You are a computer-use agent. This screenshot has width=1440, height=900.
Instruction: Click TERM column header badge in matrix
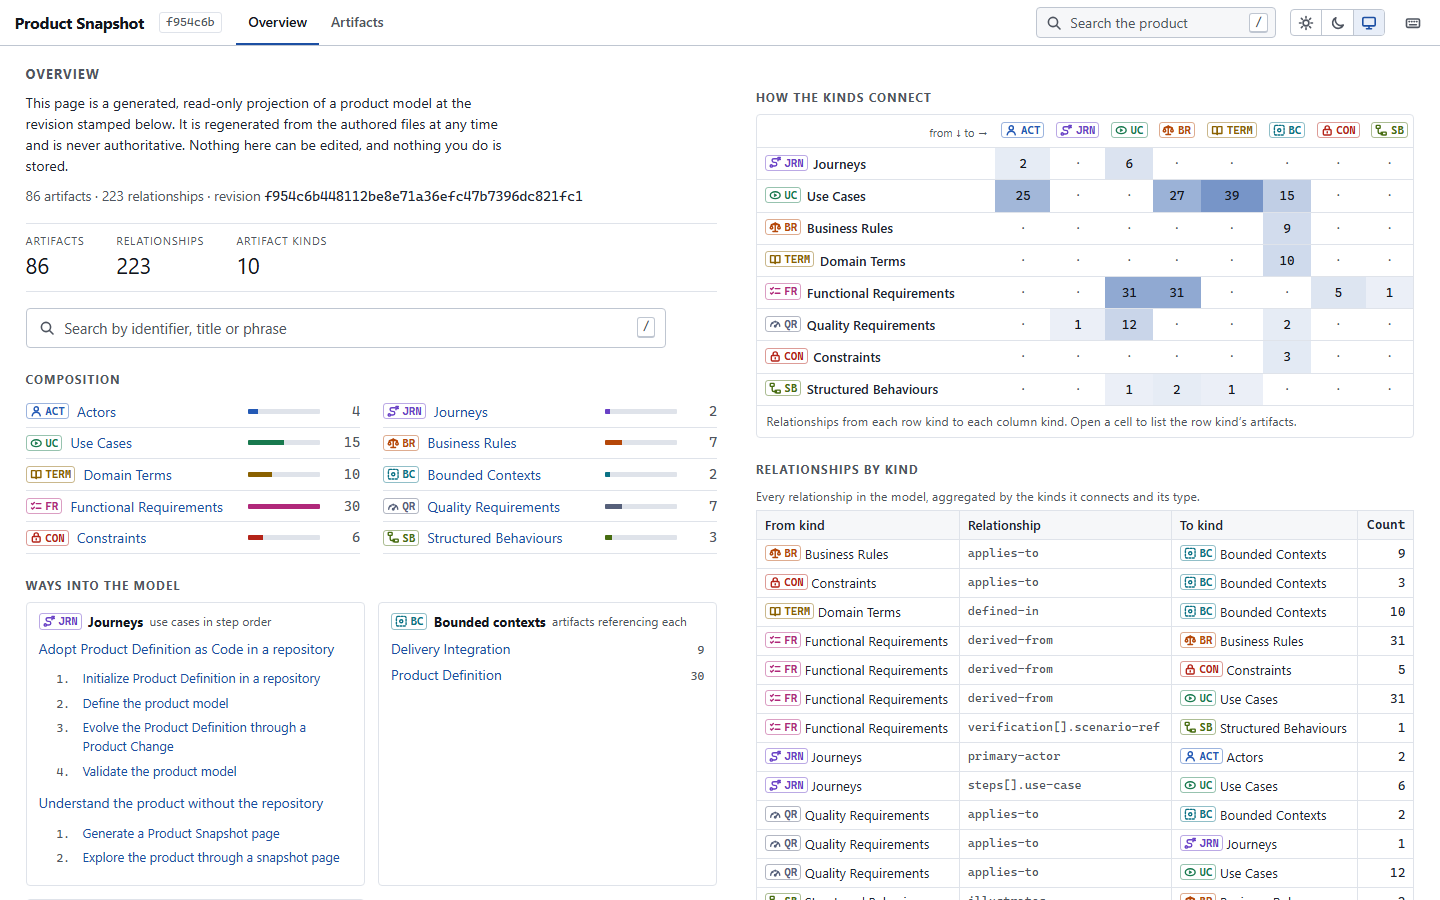1232,130
